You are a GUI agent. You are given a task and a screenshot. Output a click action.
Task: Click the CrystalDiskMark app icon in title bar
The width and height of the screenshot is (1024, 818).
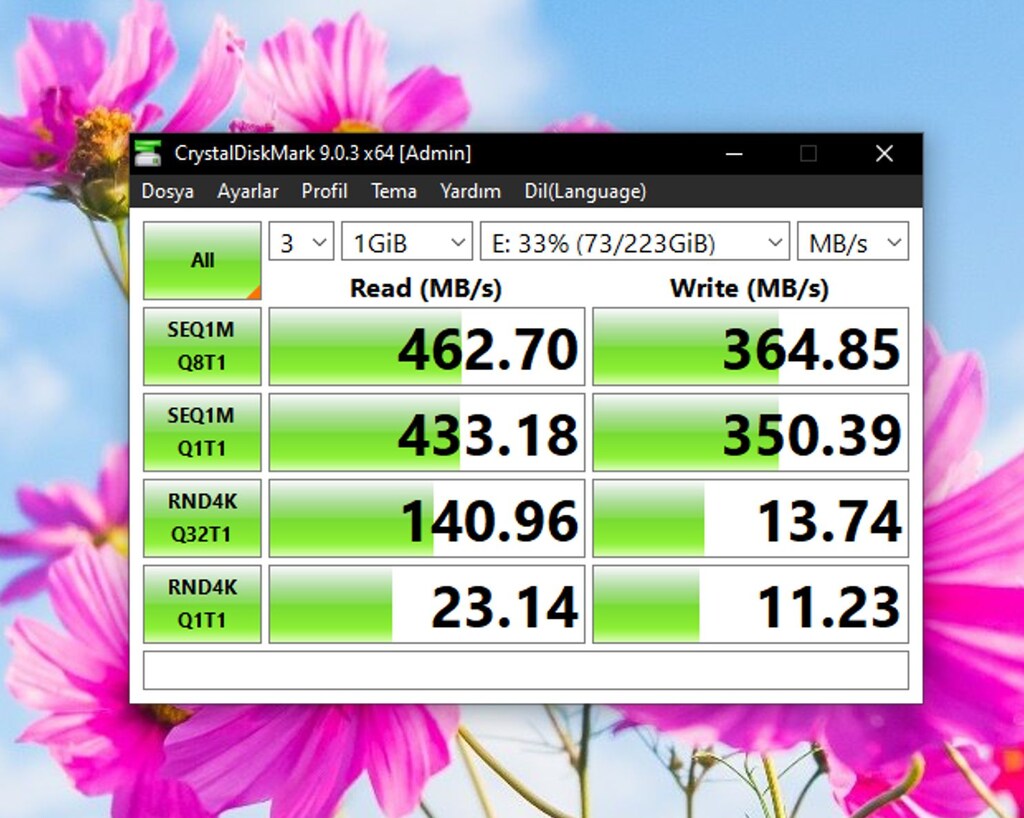click(148, 153)
